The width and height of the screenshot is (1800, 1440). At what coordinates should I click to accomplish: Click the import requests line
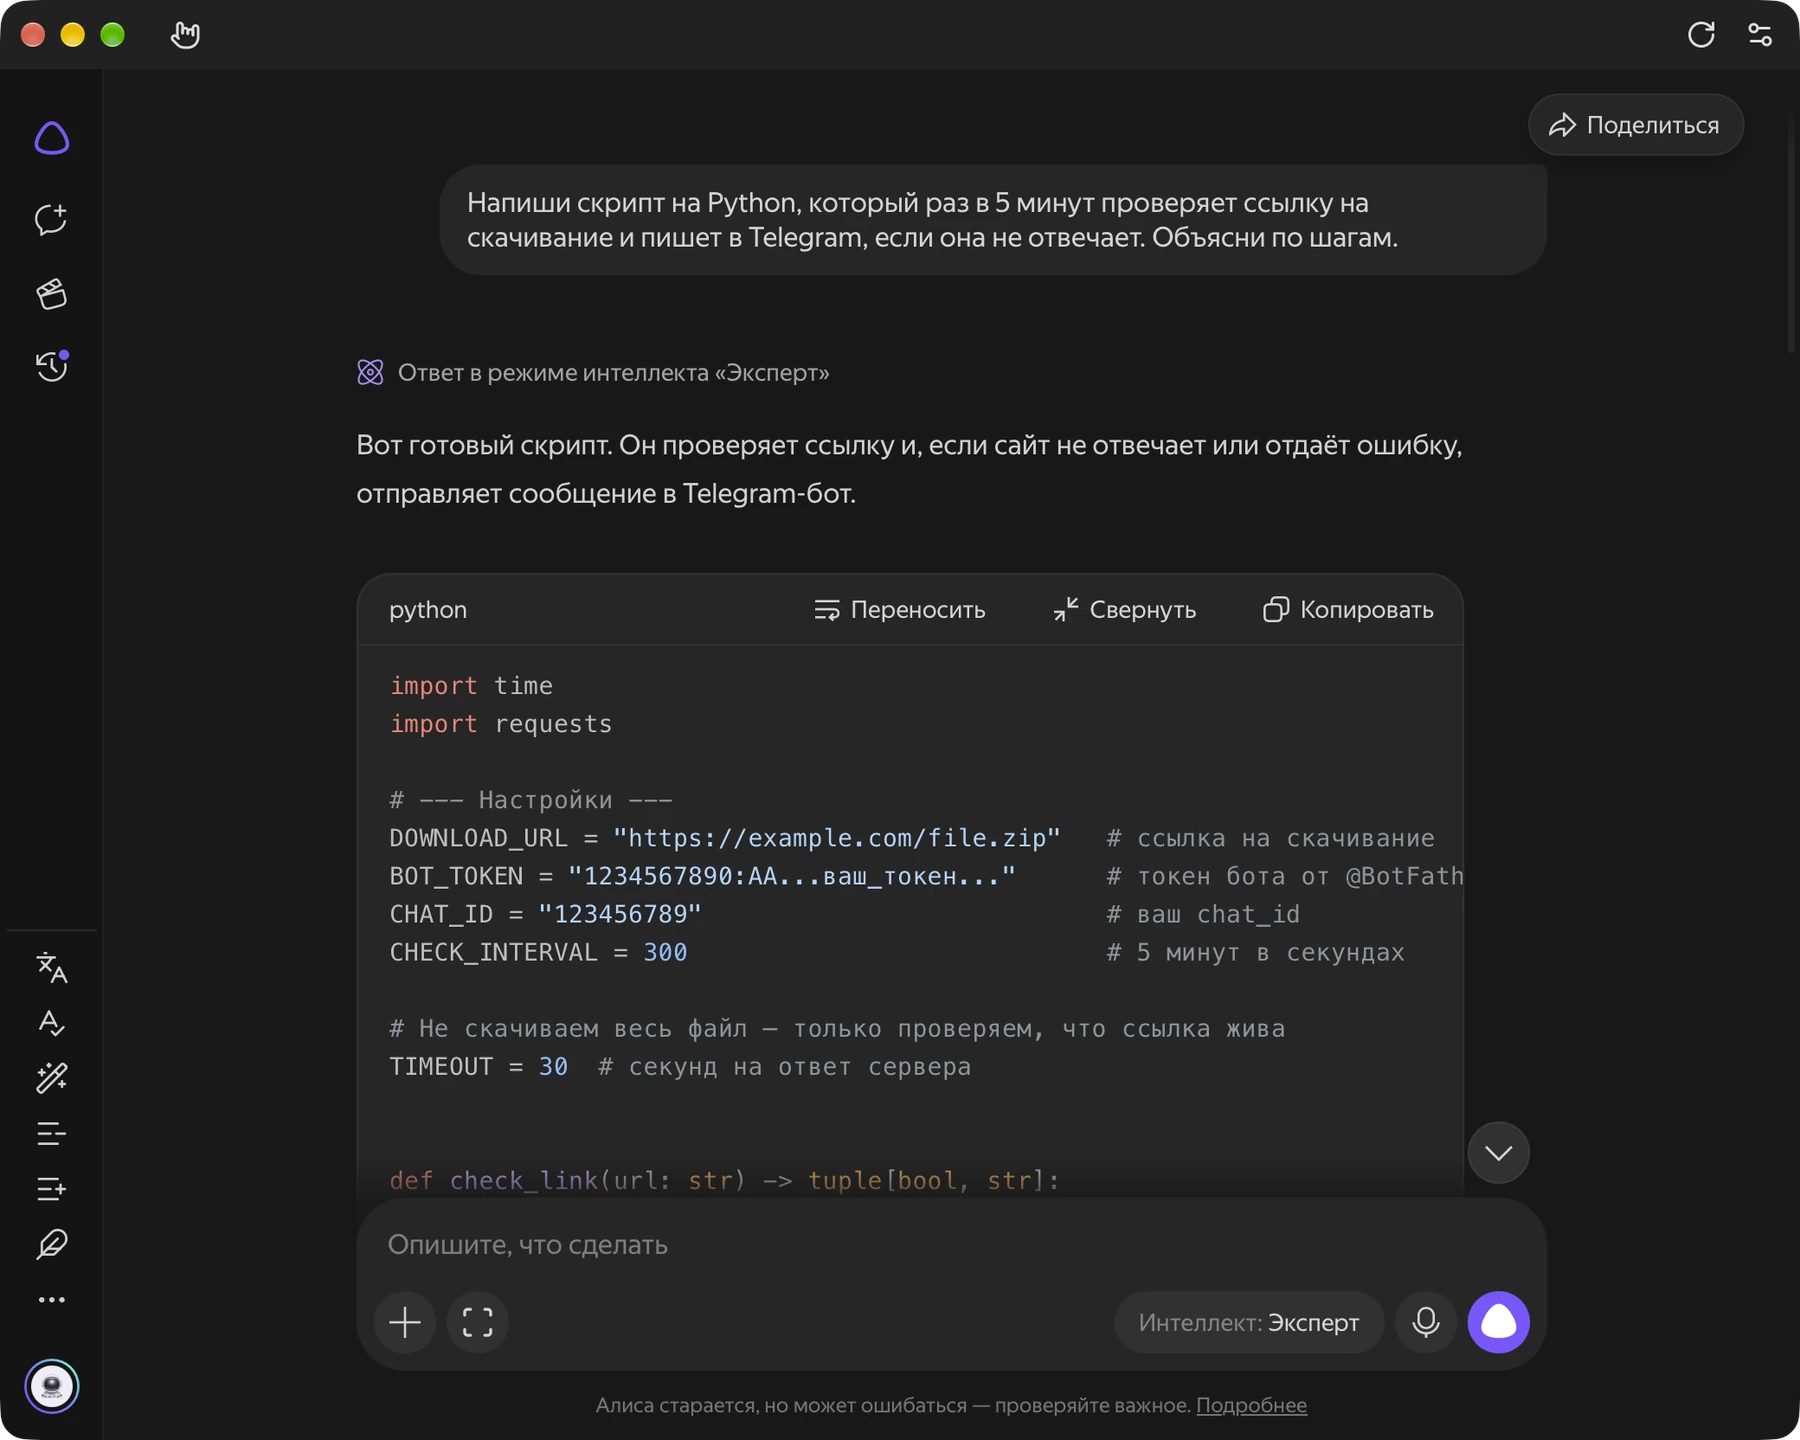[501, 724]
